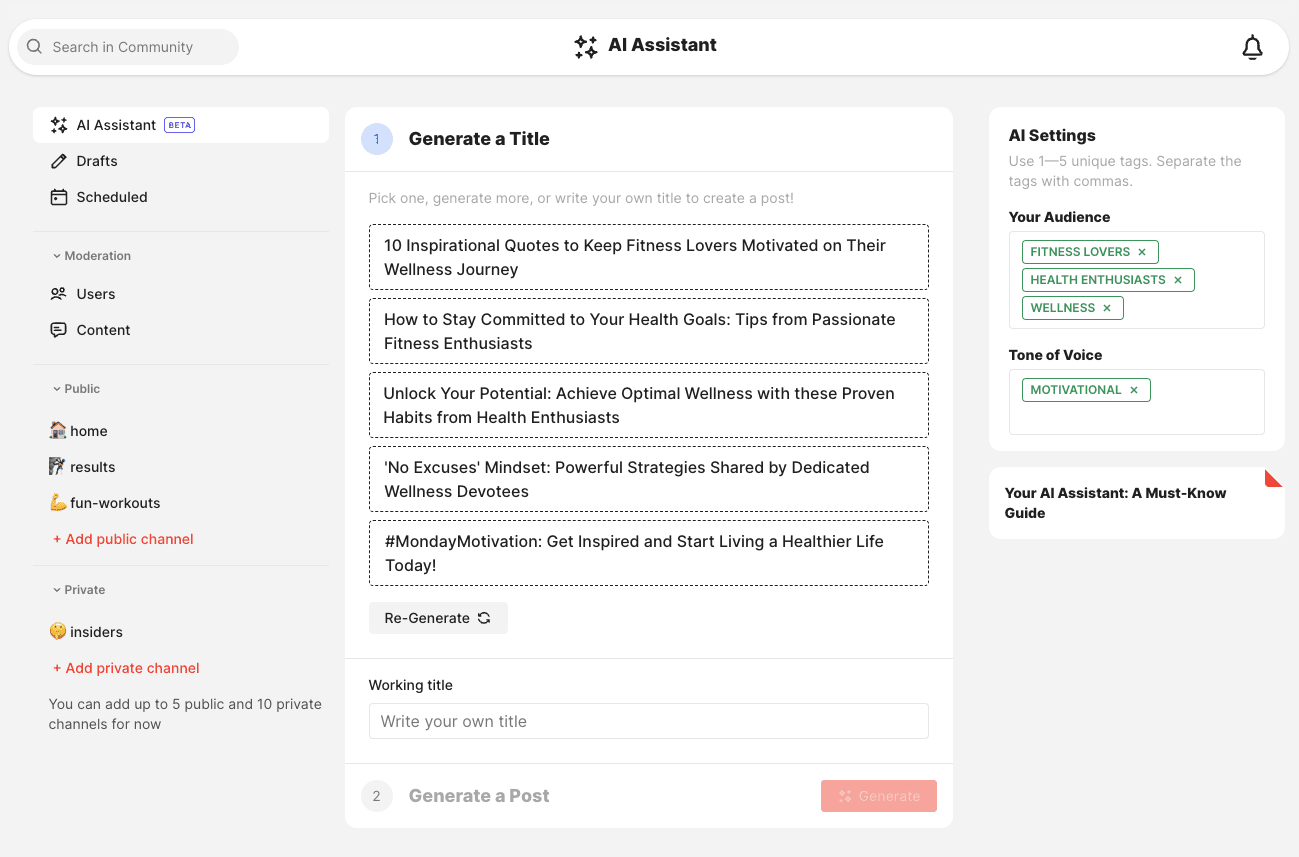This screenshot has height=857, width=1299.
Task: Collapse the Public channels section
Action: point(56,388)
